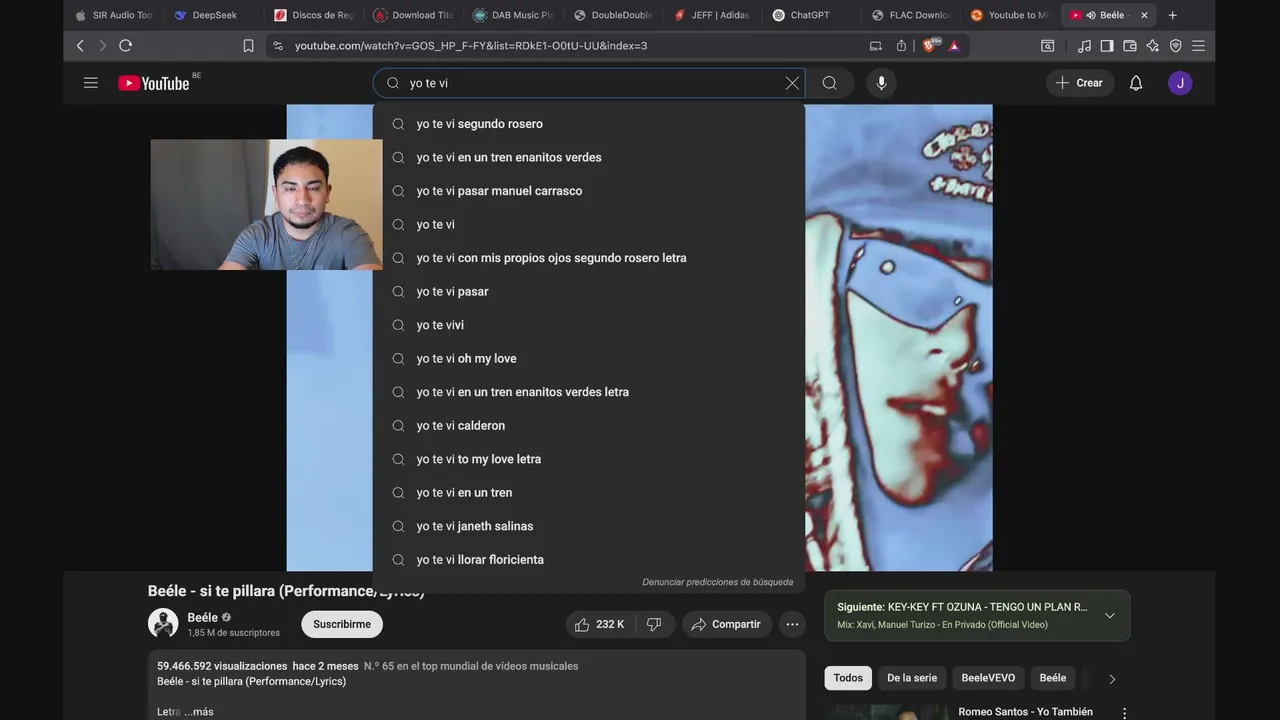Switch to the Youtube to MP3 tab
1280x720 pixels.
pyautogui.click(x=1010, y=15)
